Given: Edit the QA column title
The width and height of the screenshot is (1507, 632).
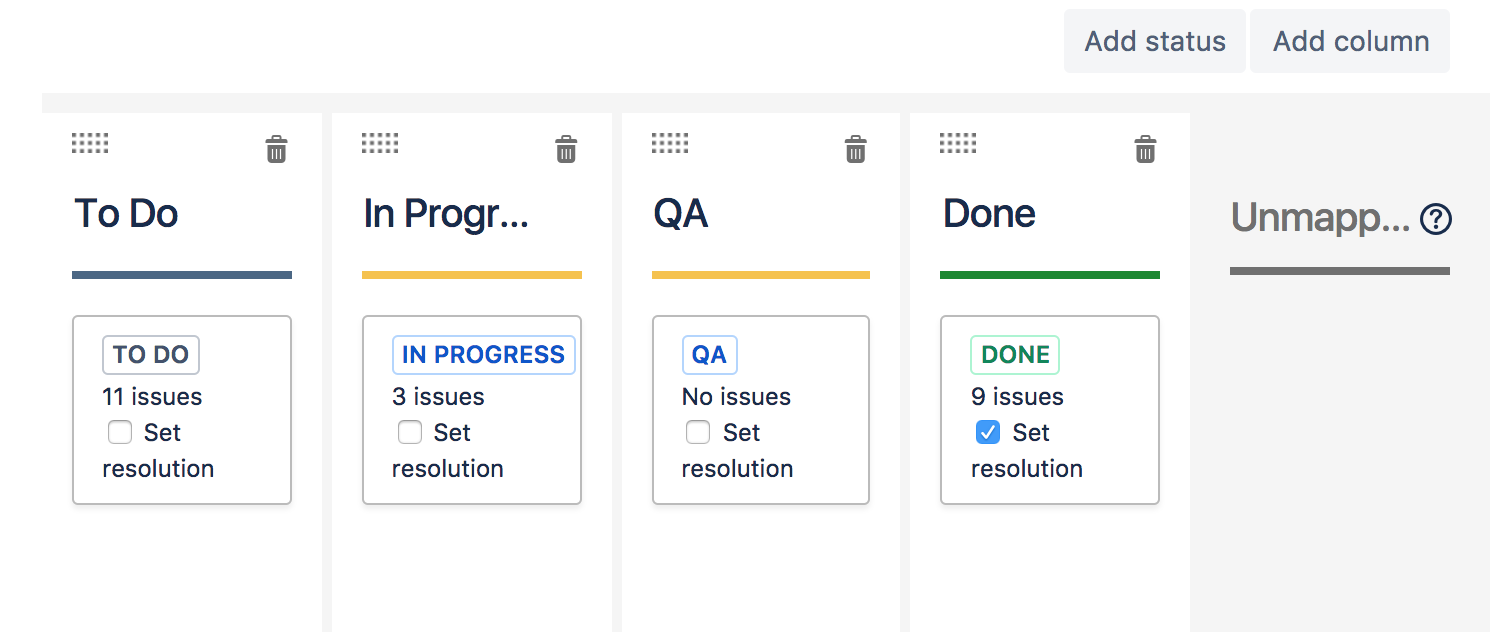Looking at the screenshot, I should click(681, 214).
